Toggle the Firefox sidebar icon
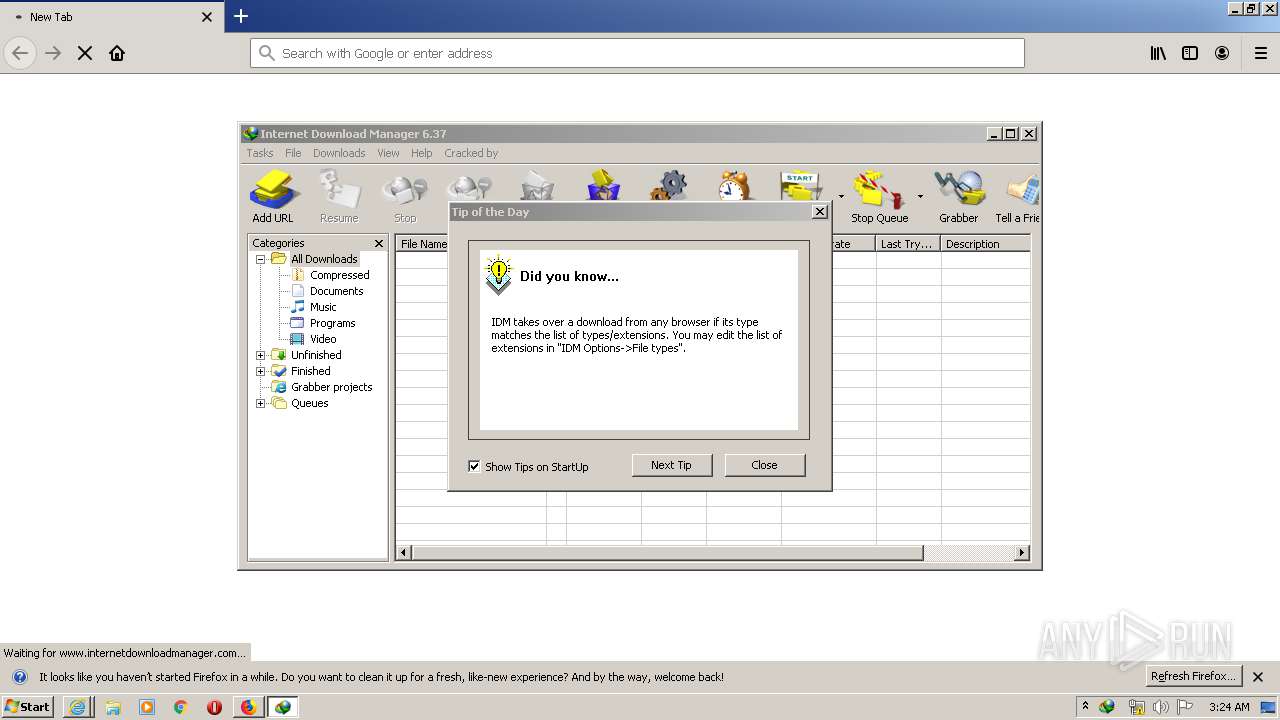1280x720 pixels. pos(1190,53)
